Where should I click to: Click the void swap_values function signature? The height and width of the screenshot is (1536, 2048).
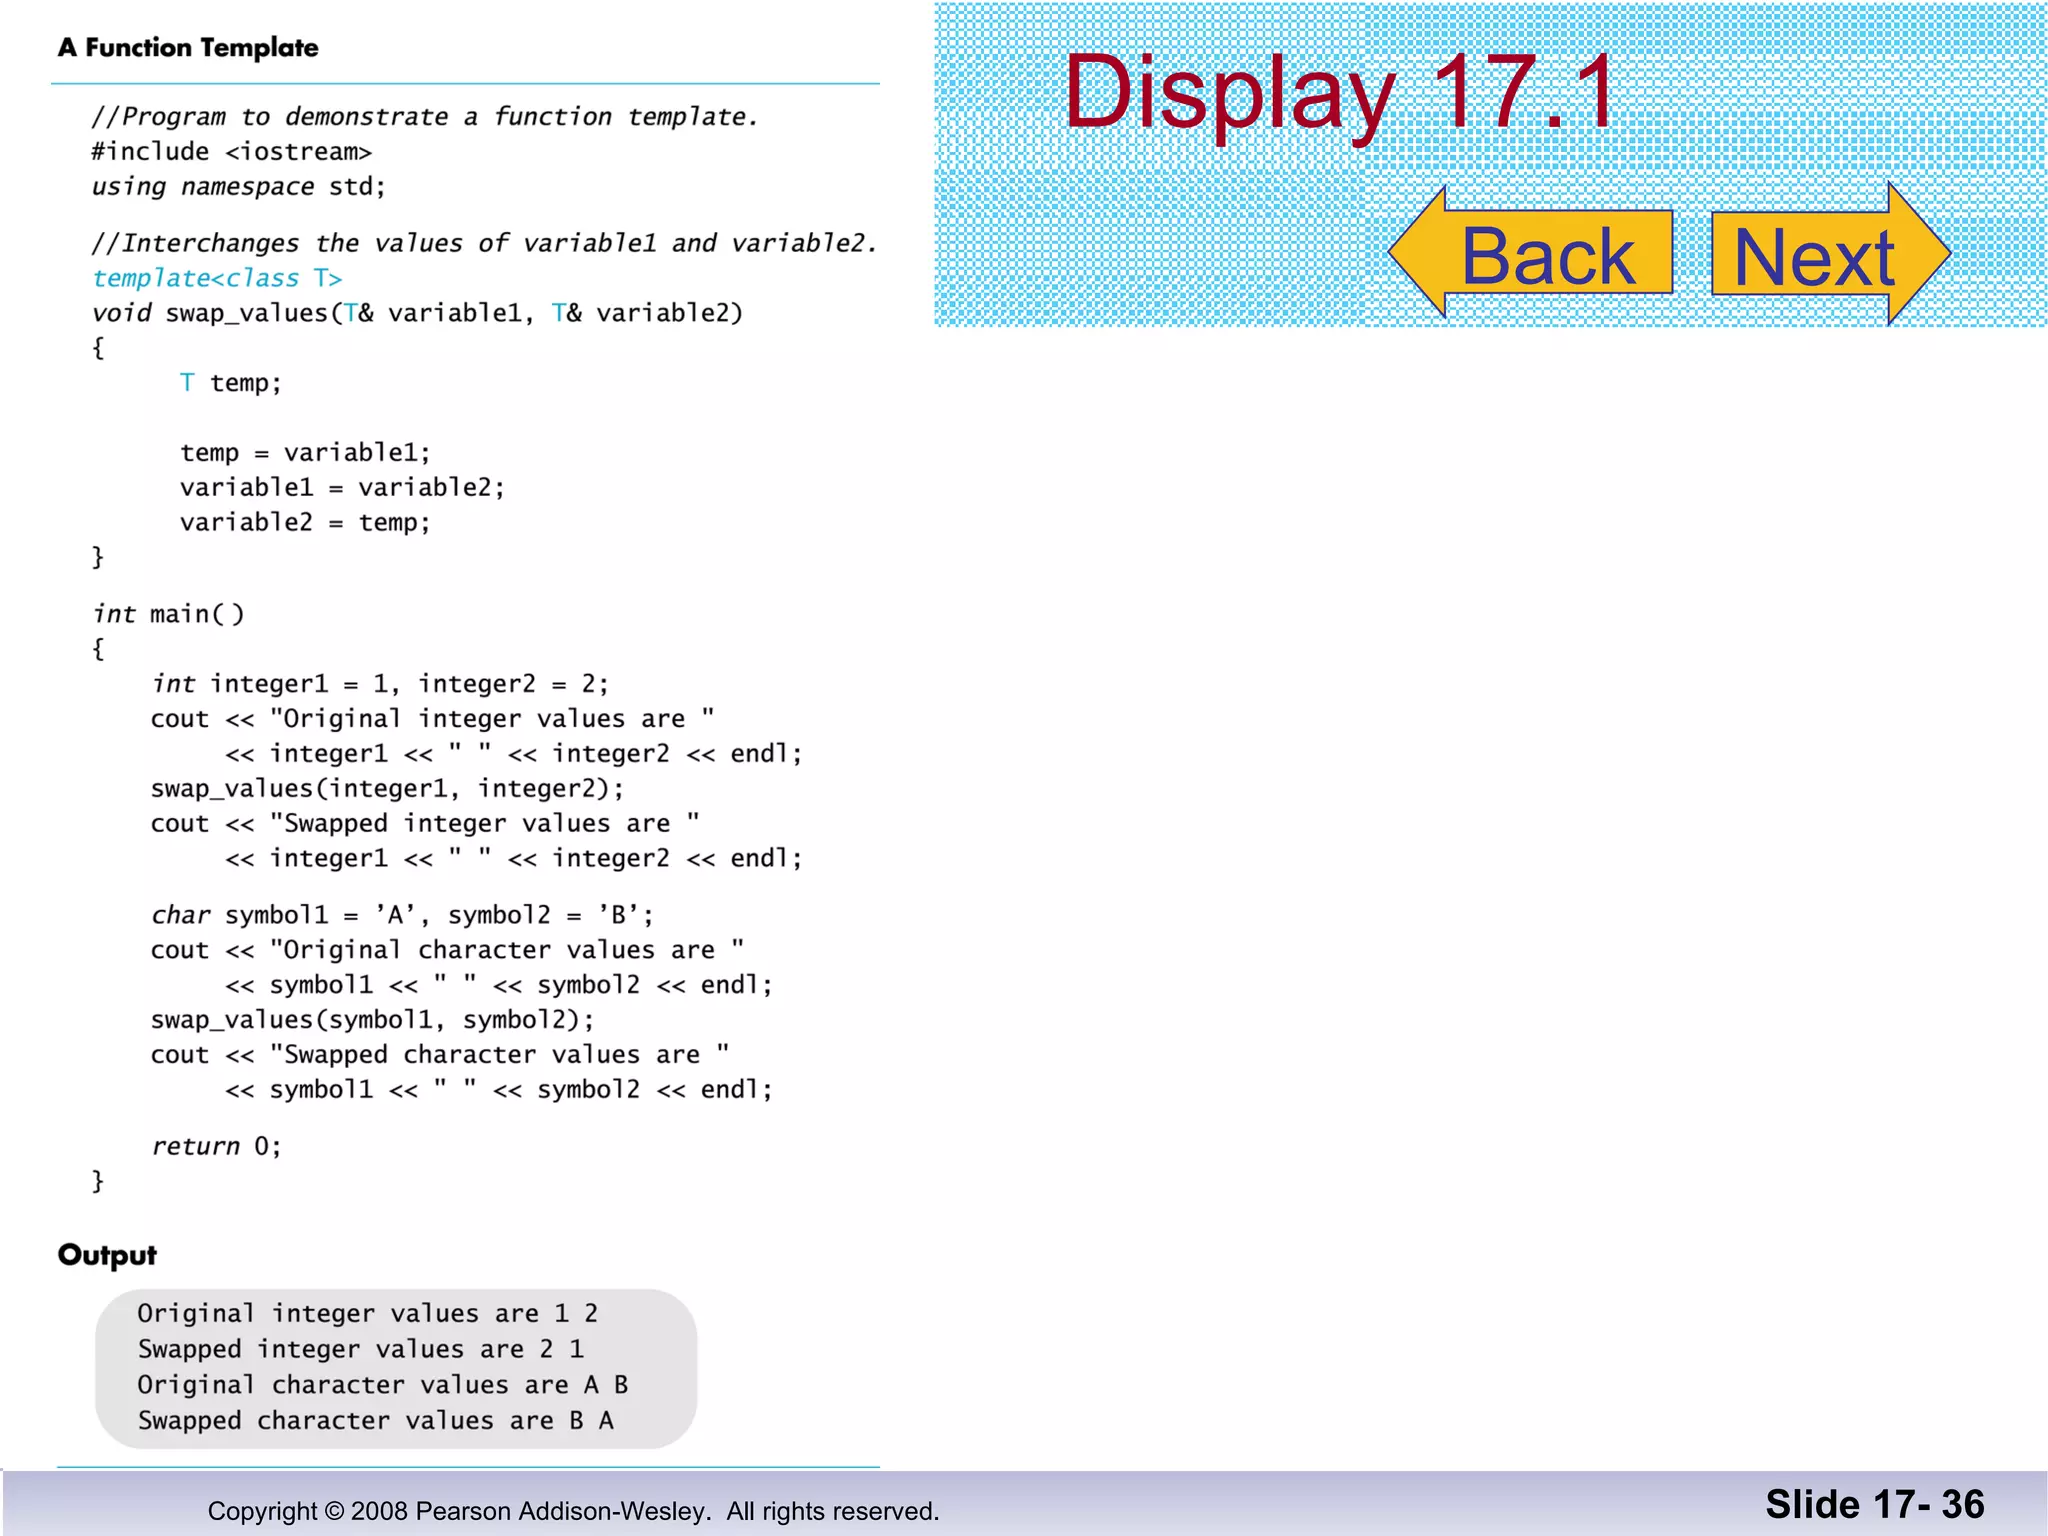pyautogui.click(x=417, y=313)
